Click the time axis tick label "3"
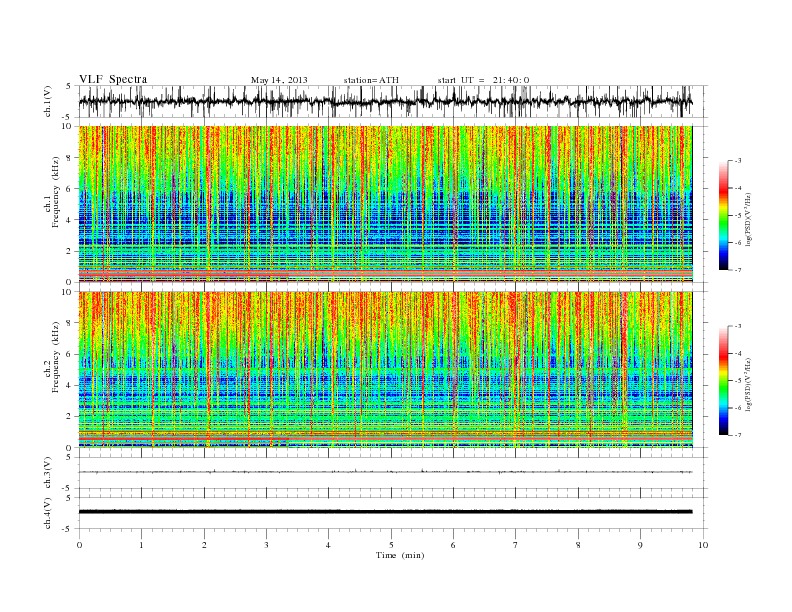Screen dimensions: 792x612 click(x=266, y=545)
